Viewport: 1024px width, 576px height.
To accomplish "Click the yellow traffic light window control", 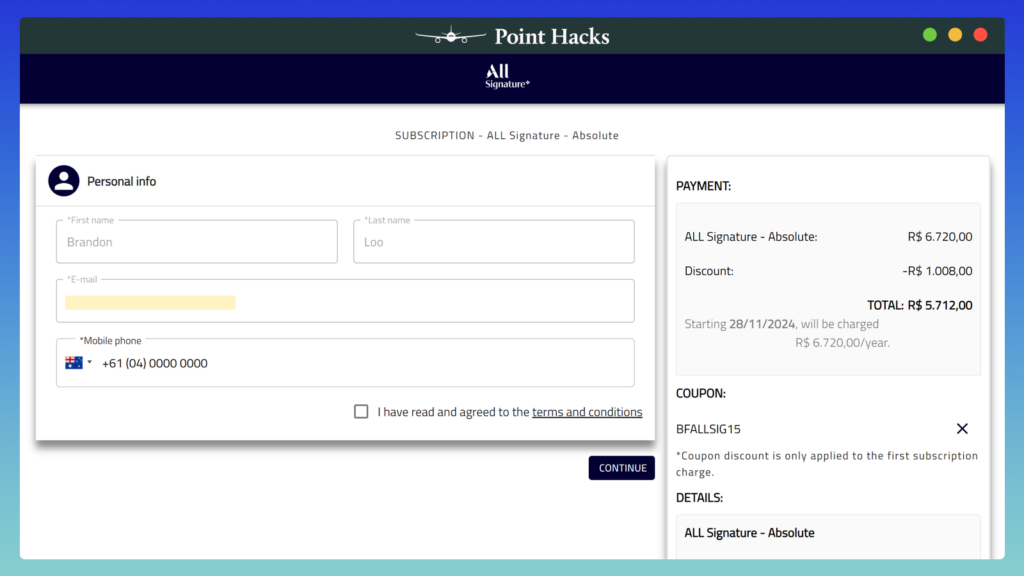I will tap(954, 33).
